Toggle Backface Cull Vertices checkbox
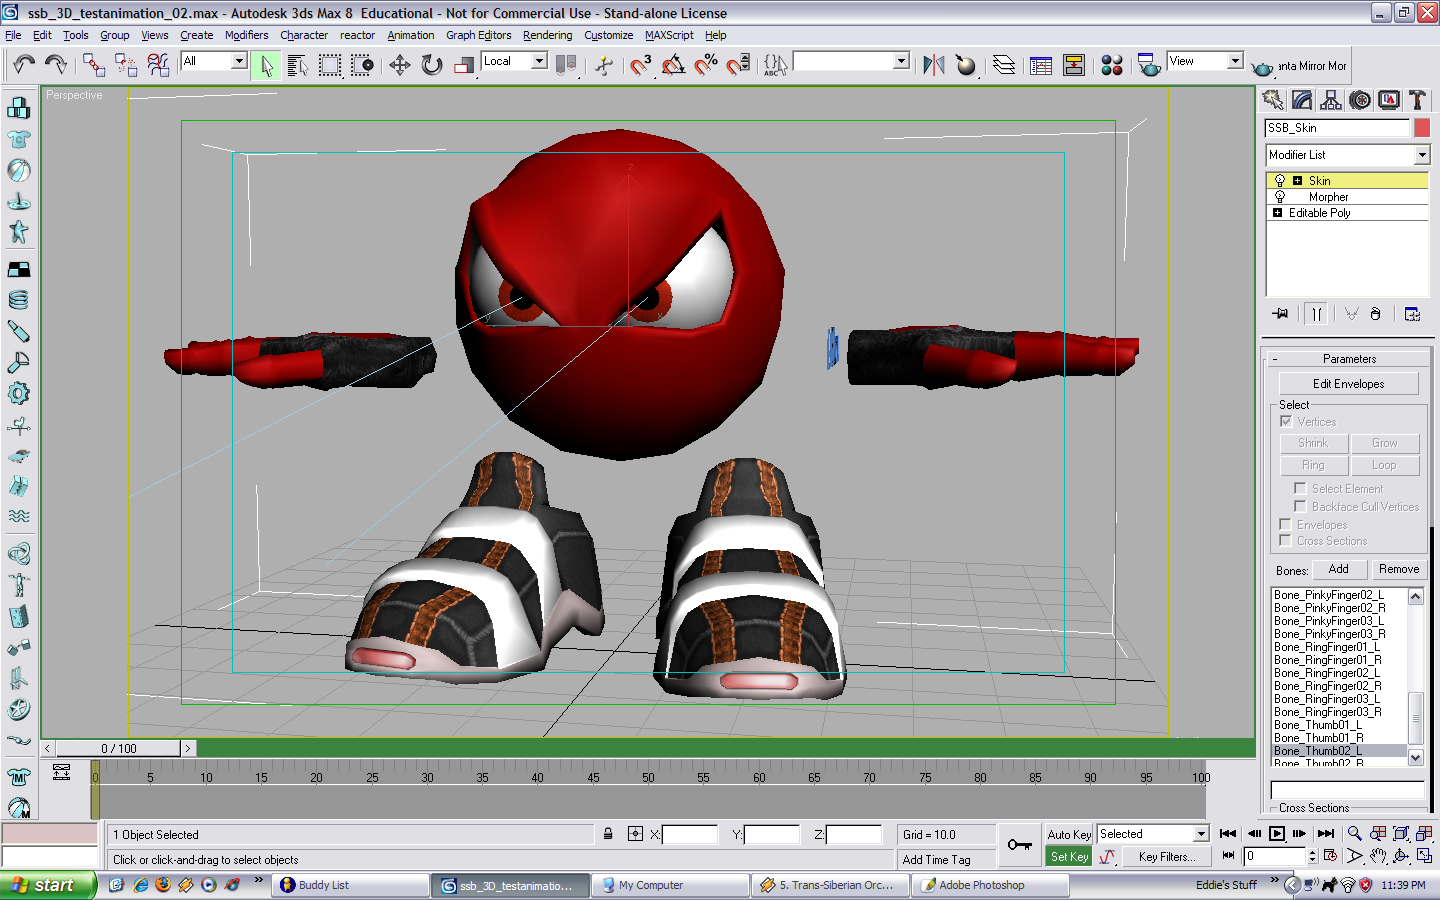The height and width of the screenshot is (900, 1440). point(1300,506)
